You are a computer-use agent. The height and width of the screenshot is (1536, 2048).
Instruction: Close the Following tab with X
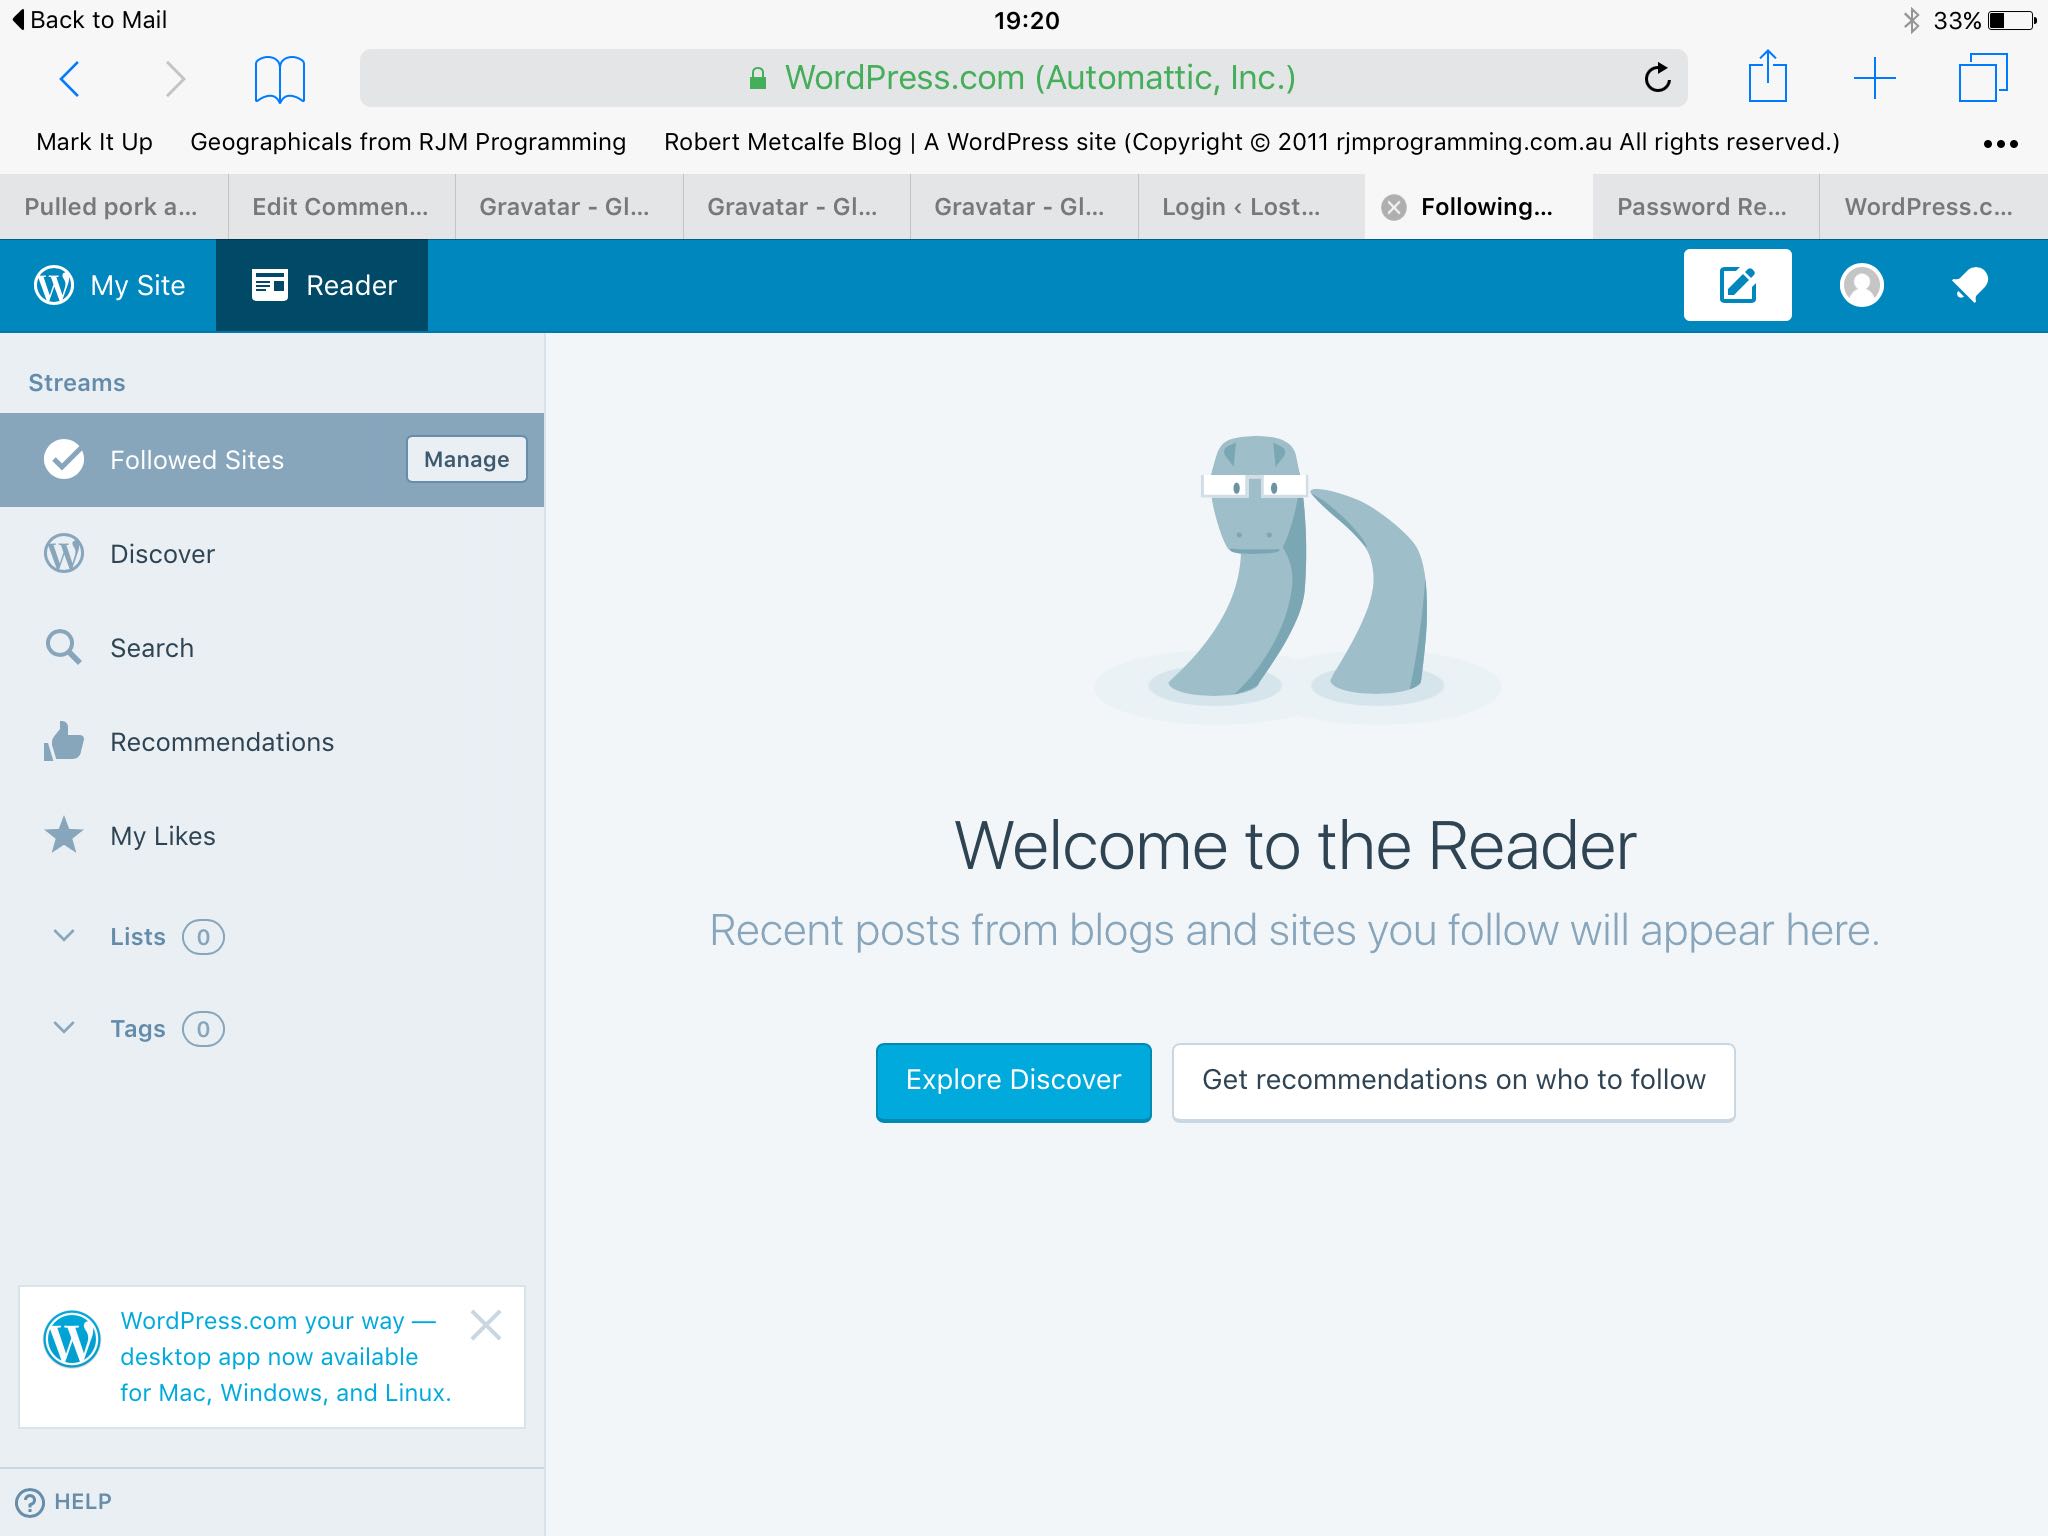click(1393, 207)
